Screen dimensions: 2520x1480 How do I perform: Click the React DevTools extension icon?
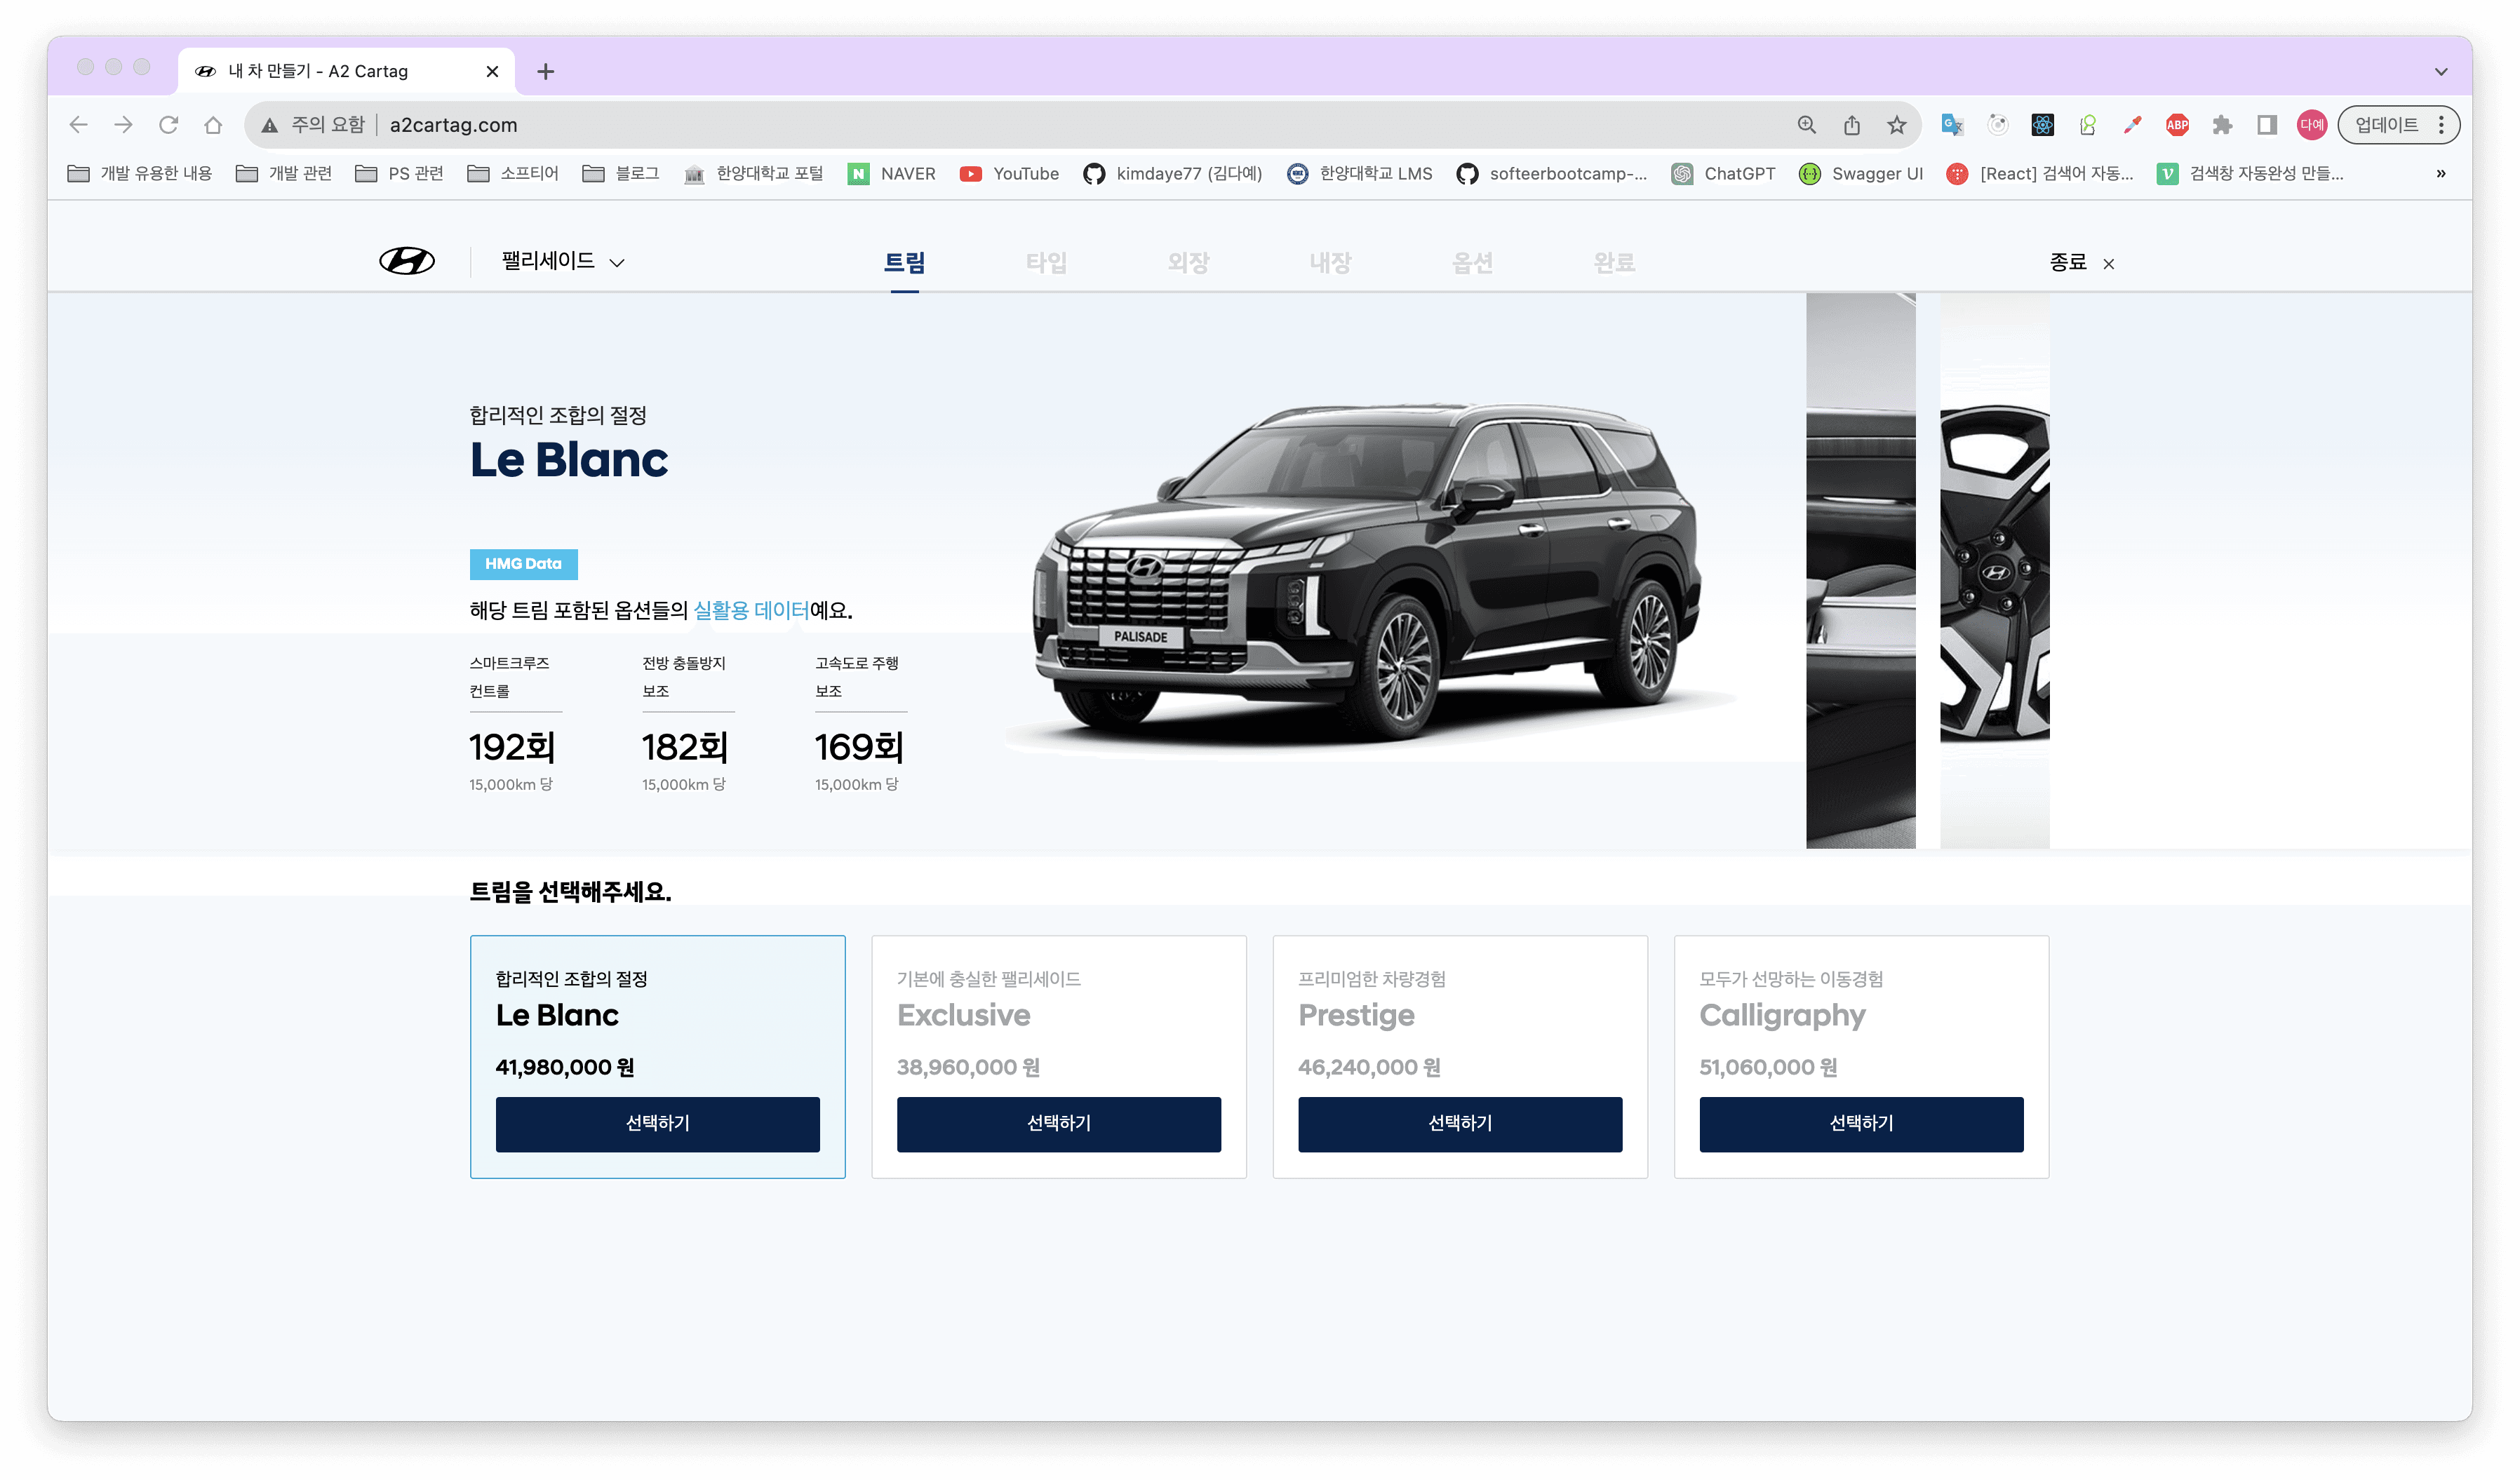pos(2042,125)
